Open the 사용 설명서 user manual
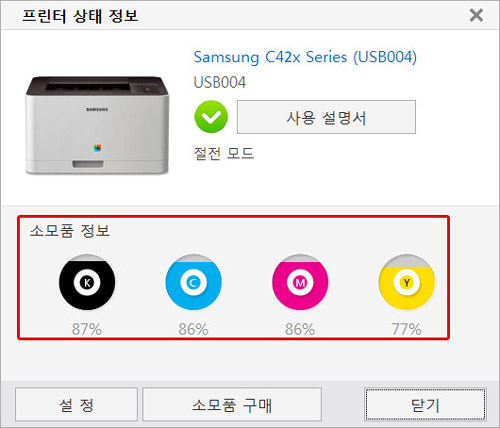The image size is (500, 428). pos(326,117)
